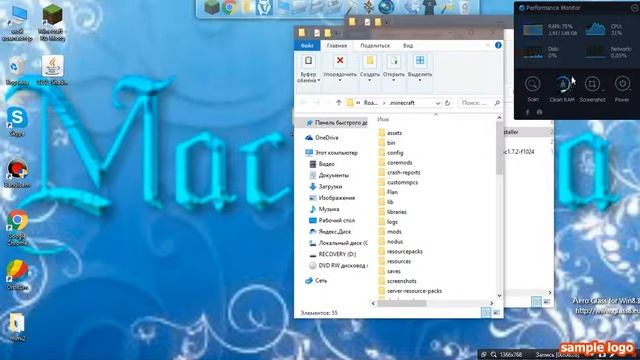
Task: Expand the Упорядочить dropdown arrow
Action: (x=340, y=80)
